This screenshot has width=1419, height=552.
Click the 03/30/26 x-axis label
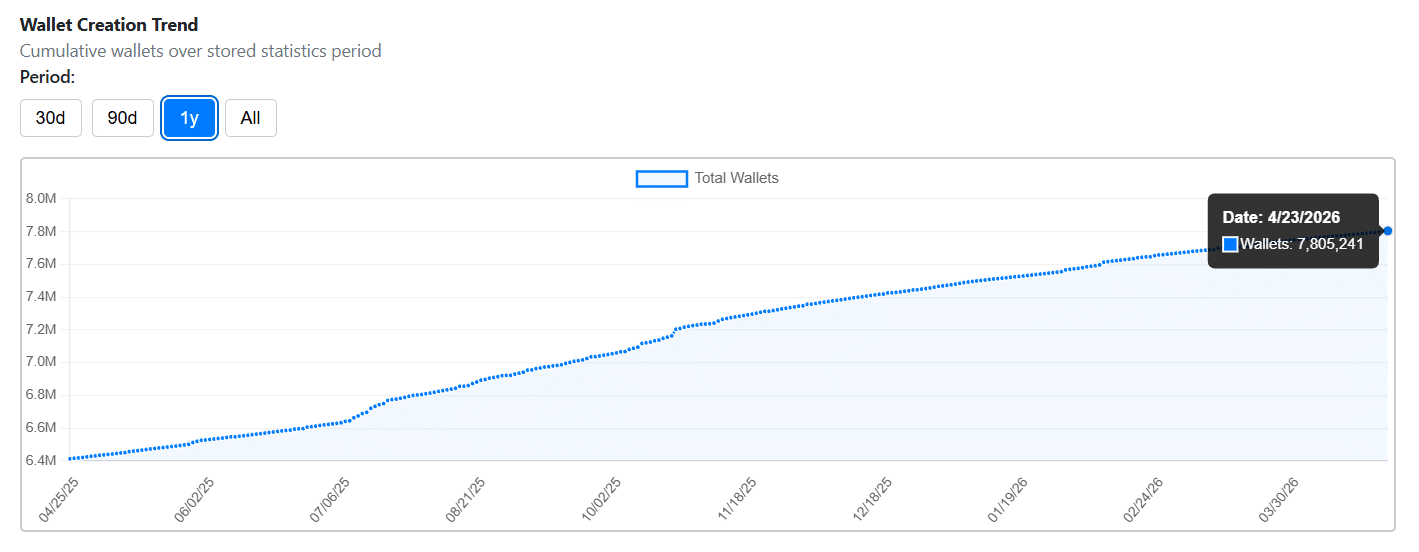coord(1279,499)
